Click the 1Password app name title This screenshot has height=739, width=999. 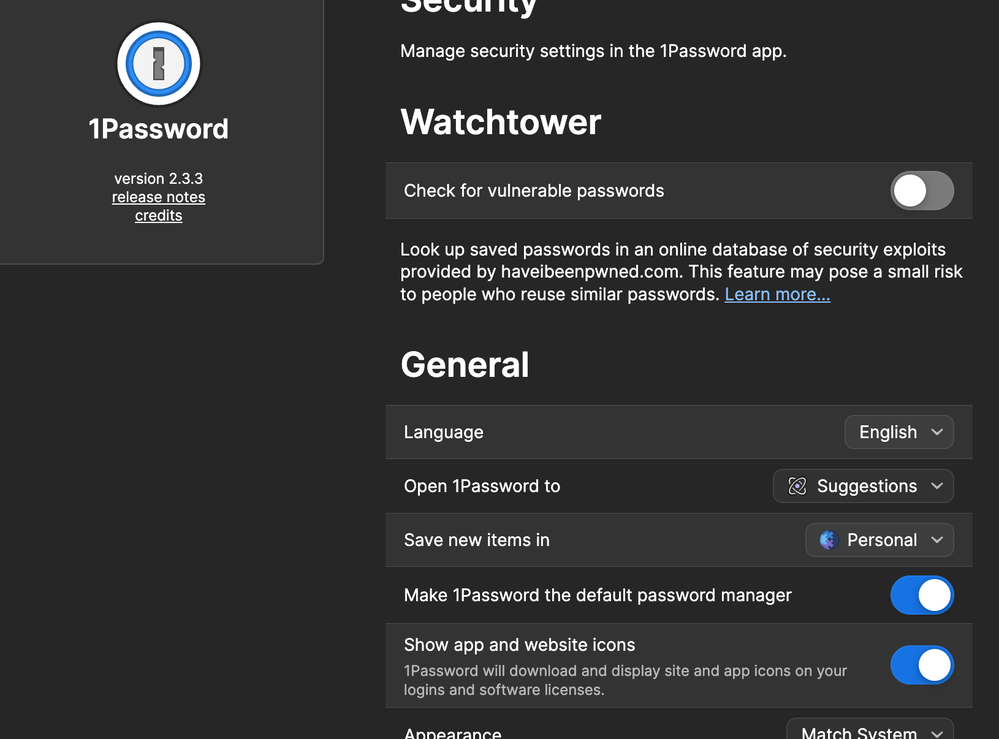coord(158,129)
